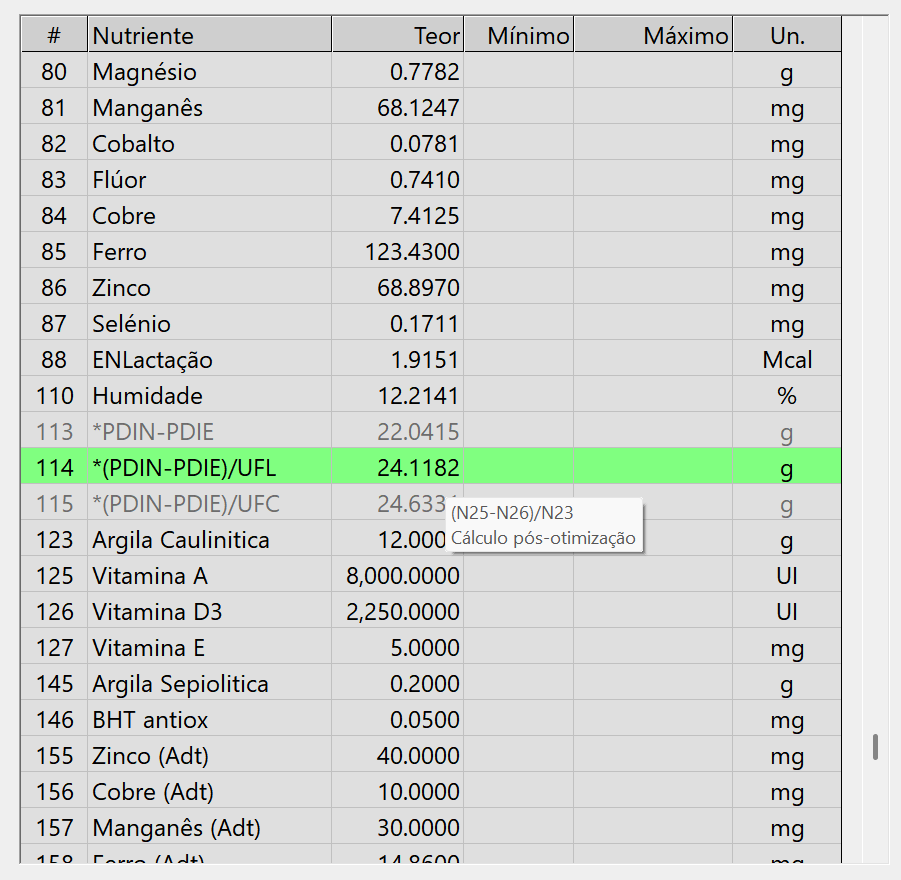Screen dimensions: 901x880
Task: Click the Mínimo column header
Action: point(519,36)
